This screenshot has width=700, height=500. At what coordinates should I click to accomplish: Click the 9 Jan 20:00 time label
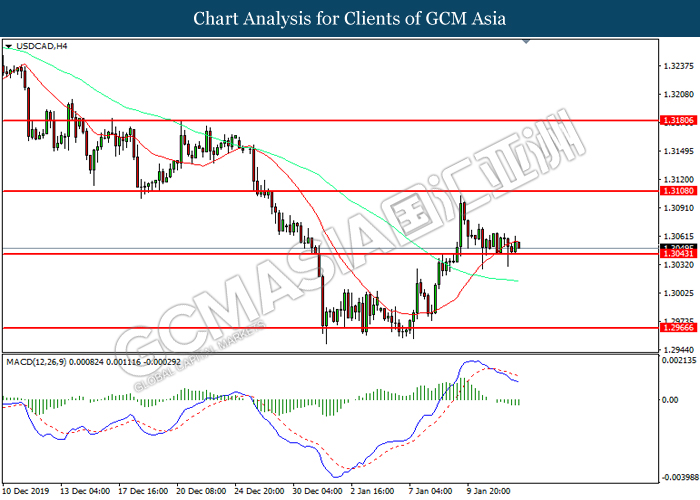[488, 491]
